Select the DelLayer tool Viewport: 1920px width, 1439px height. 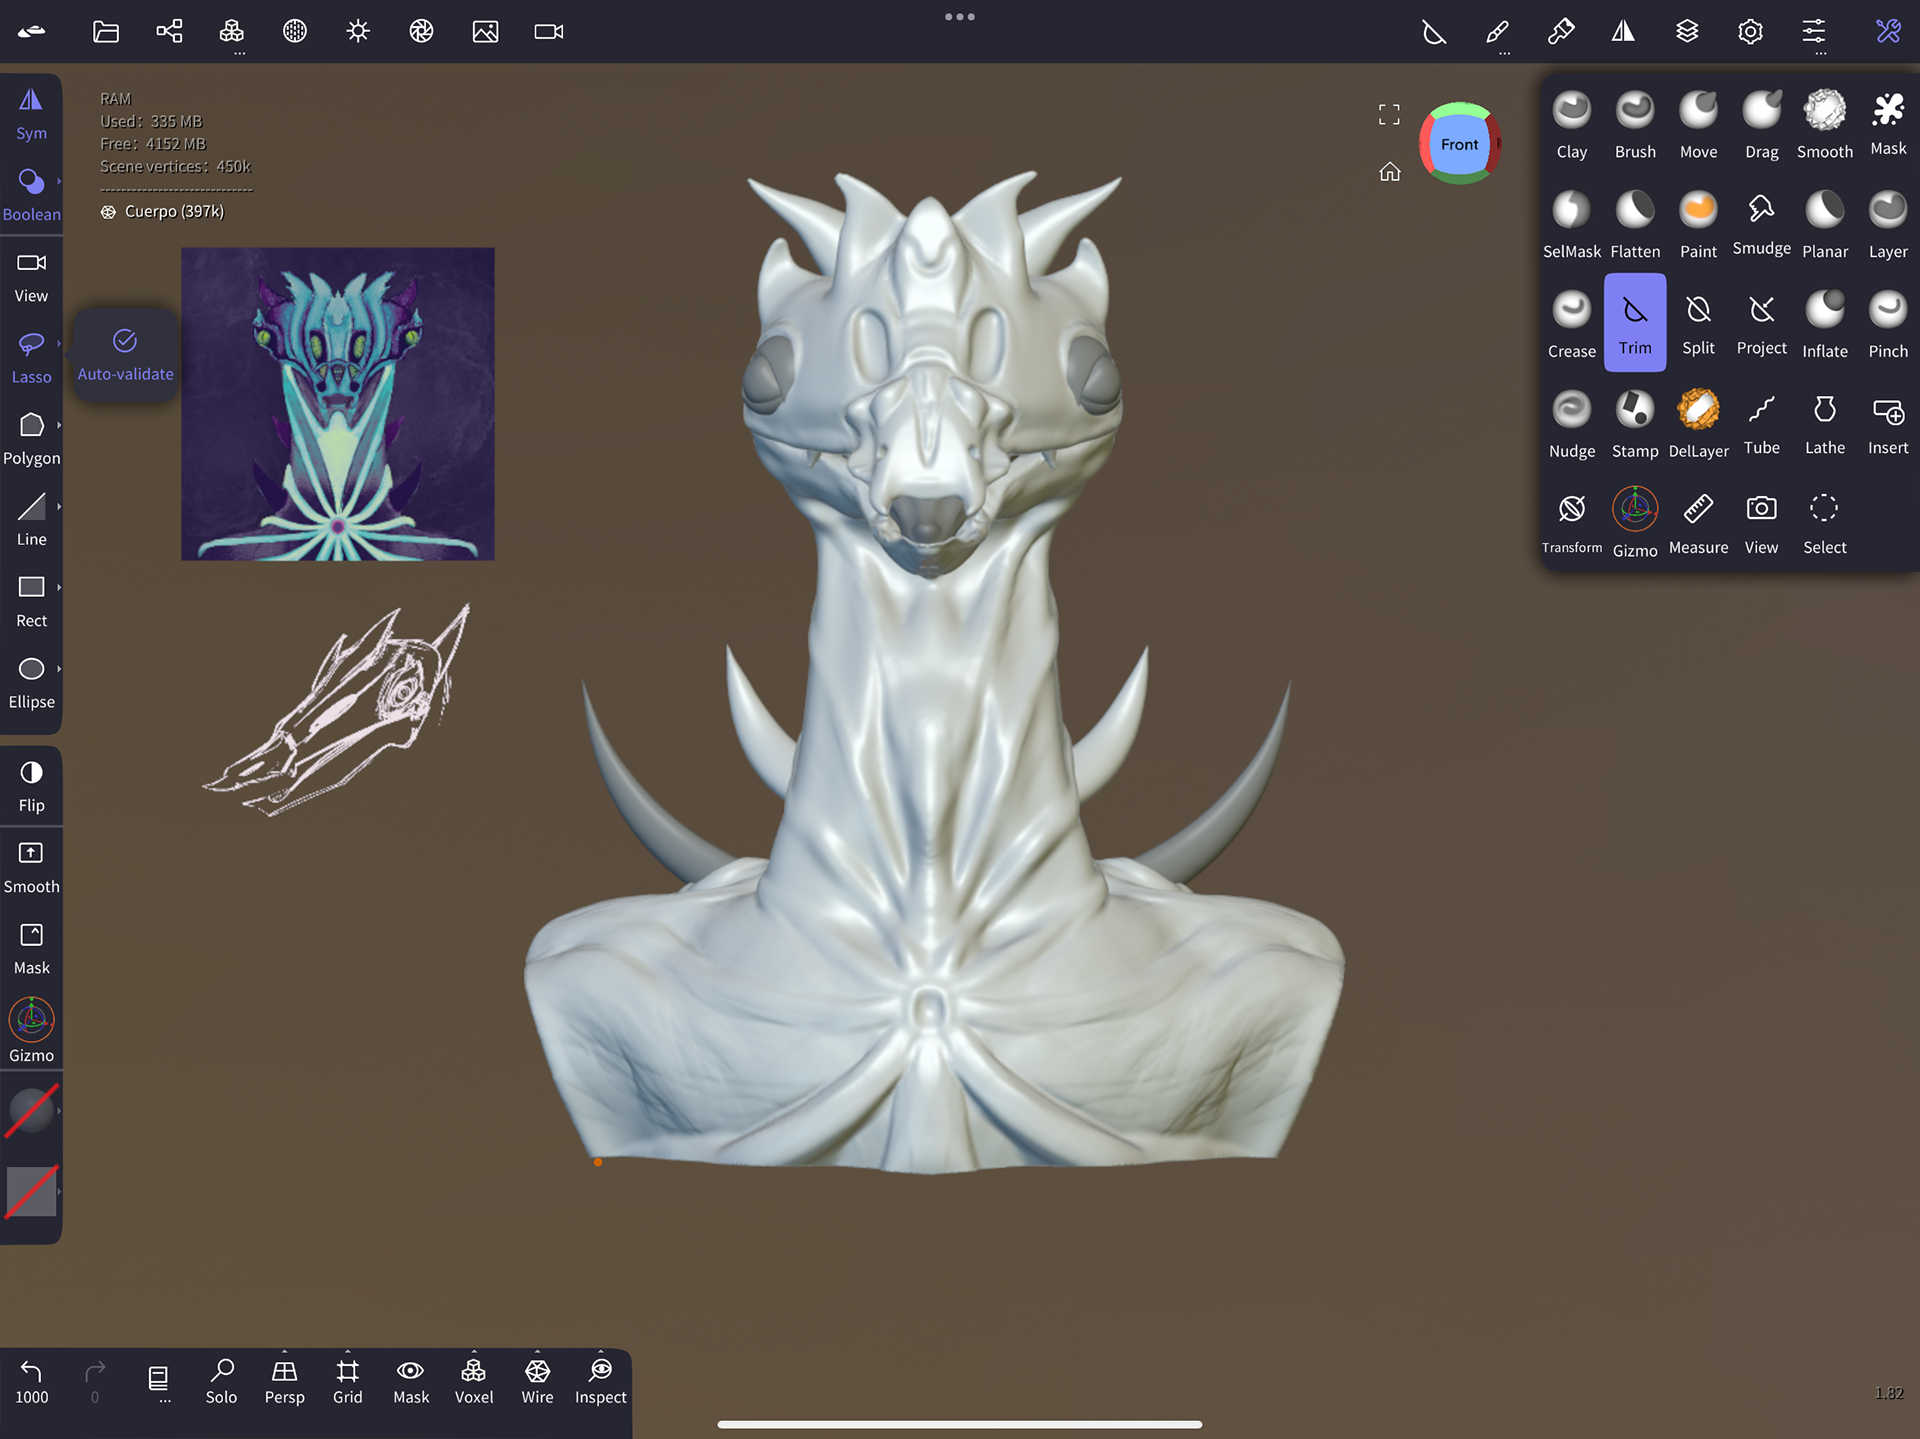(x=1698, y=423)
